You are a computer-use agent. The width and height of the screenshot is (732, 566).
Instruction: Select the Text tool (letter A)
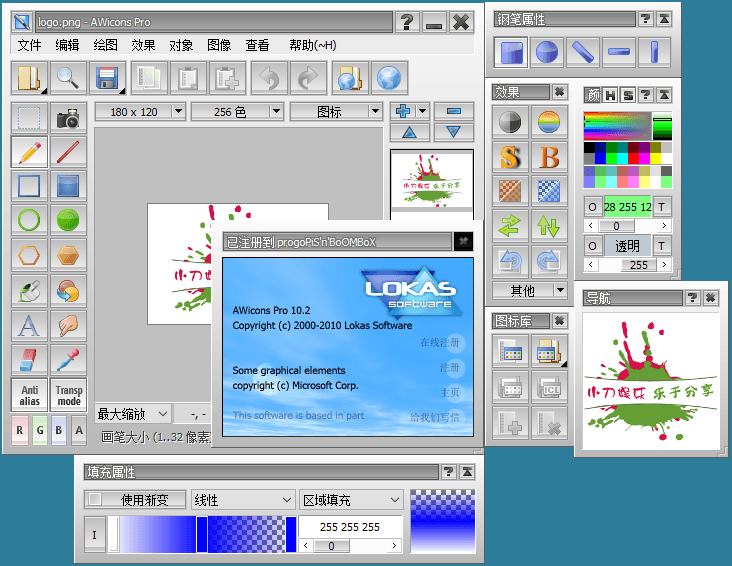(30, 325)
